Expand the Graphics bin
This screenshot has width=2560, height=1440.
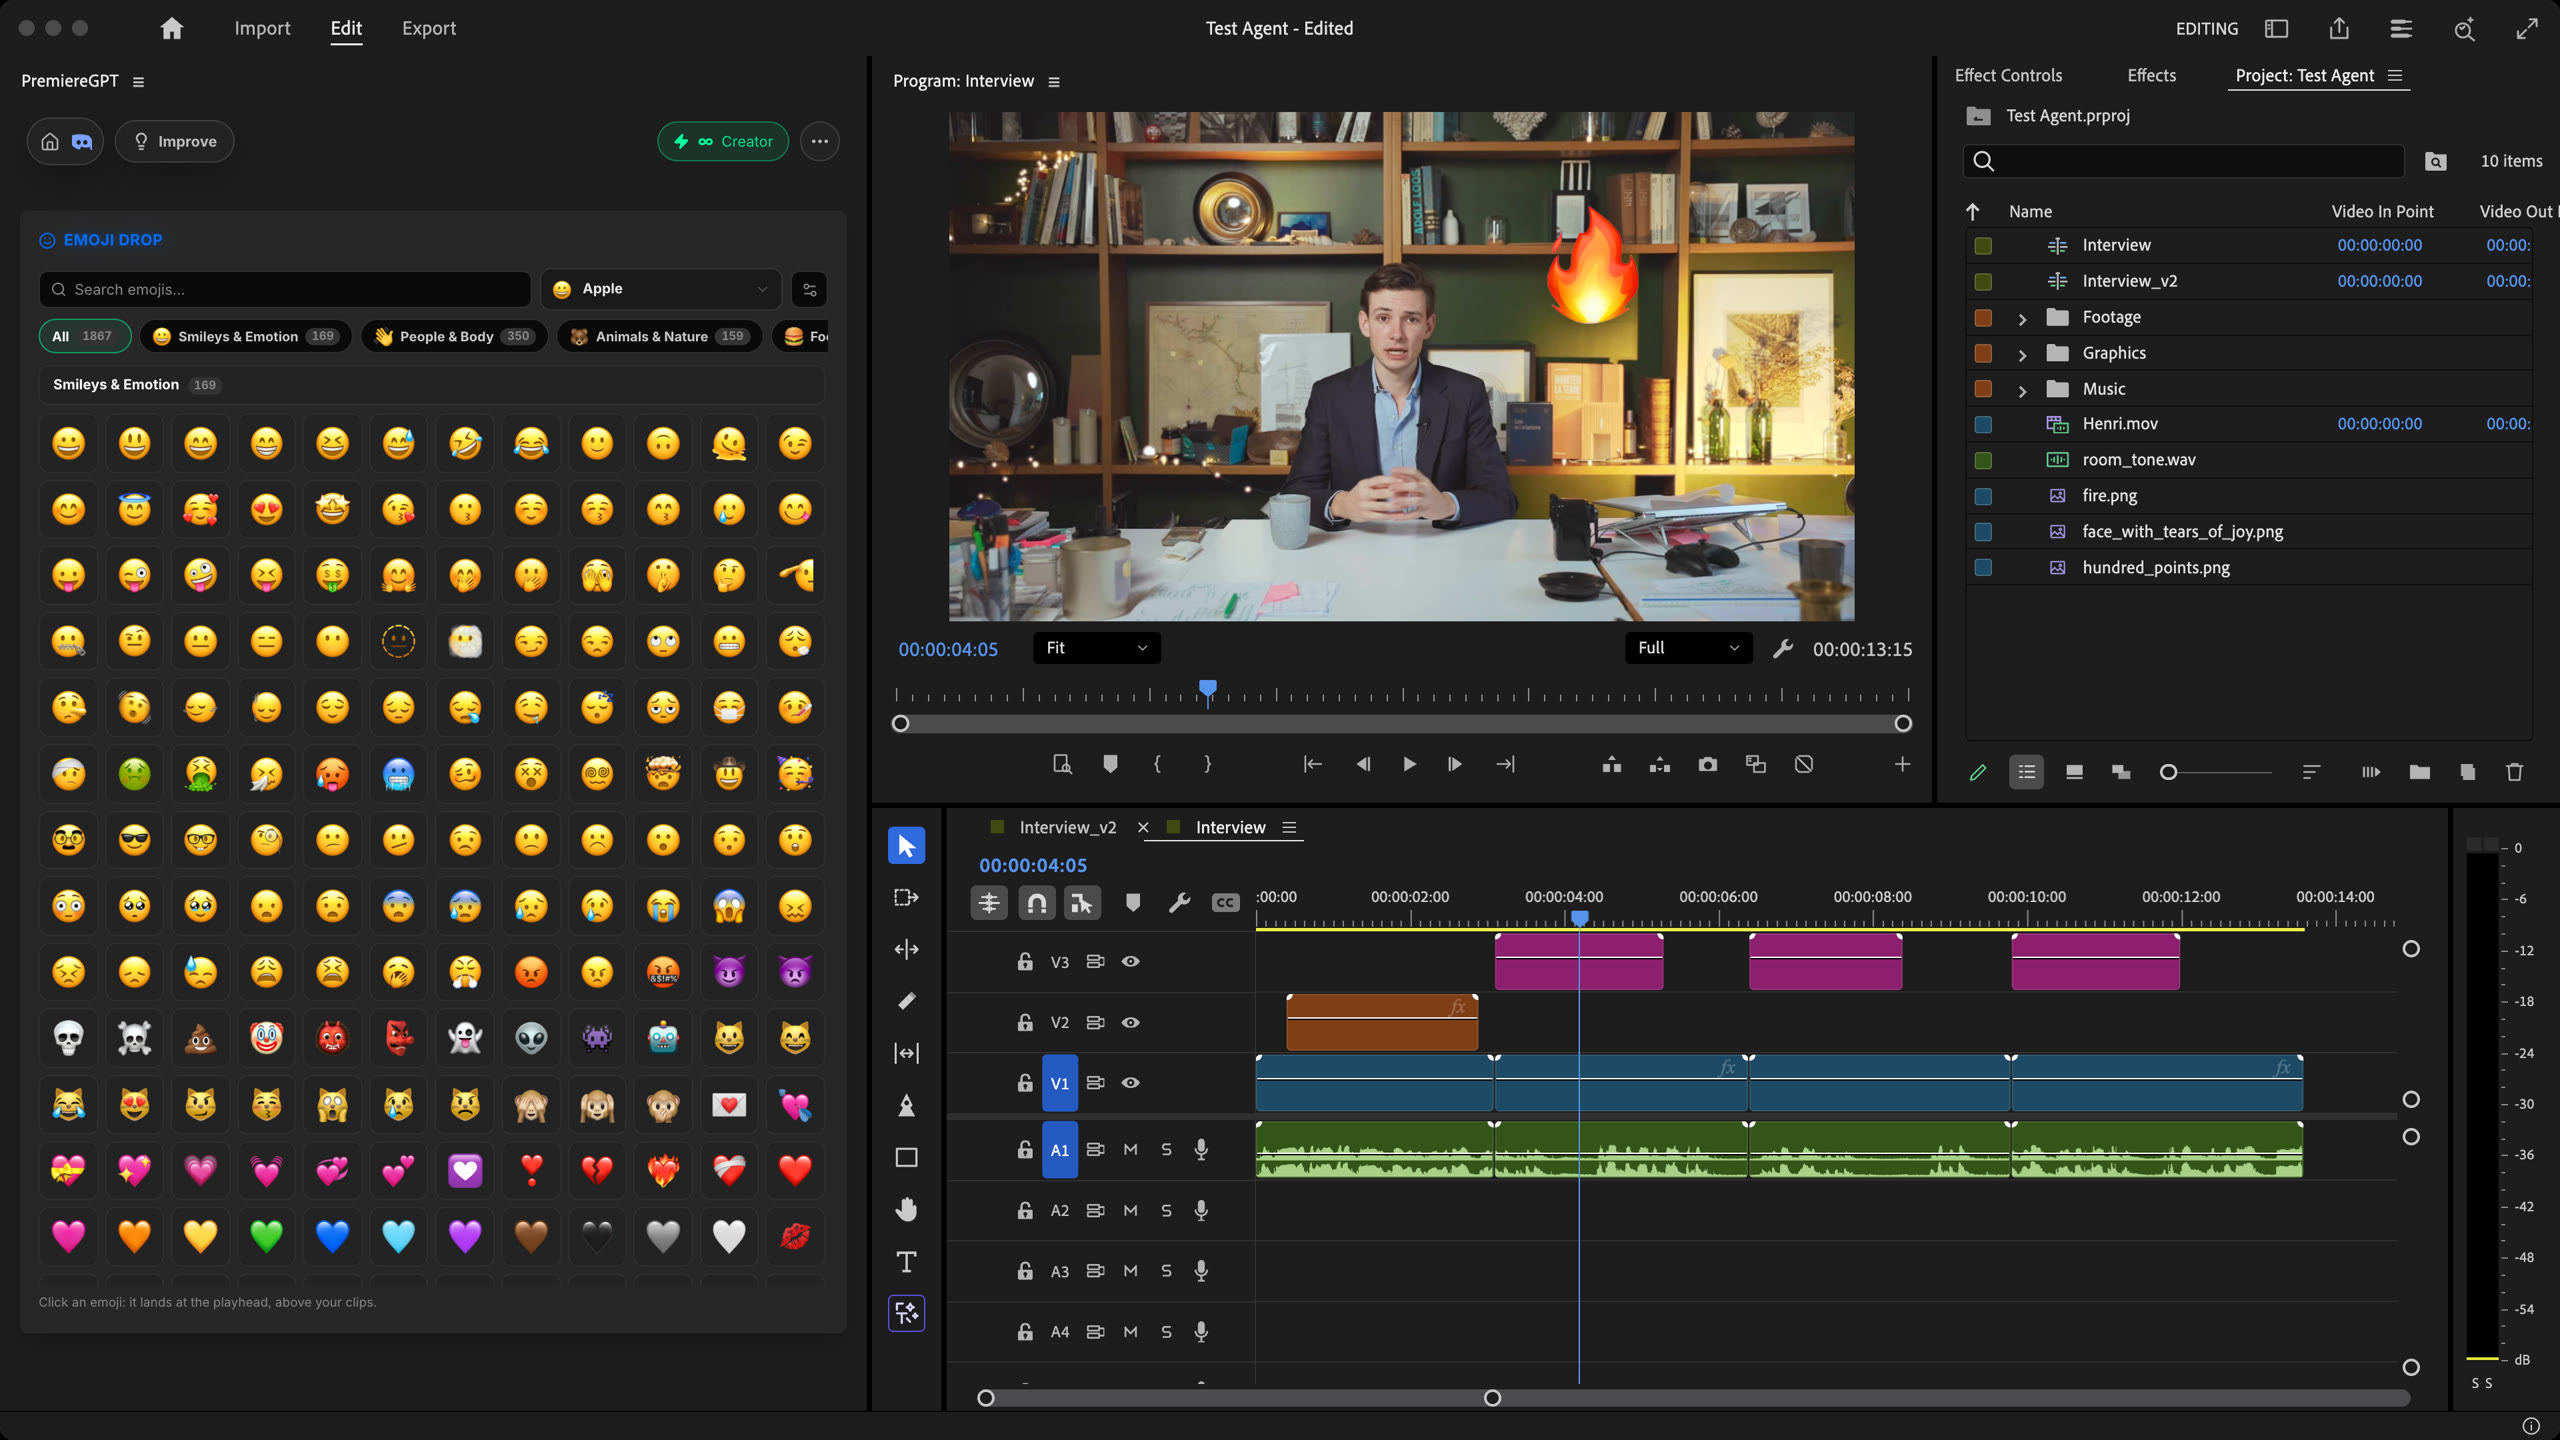coord(2022,355)
